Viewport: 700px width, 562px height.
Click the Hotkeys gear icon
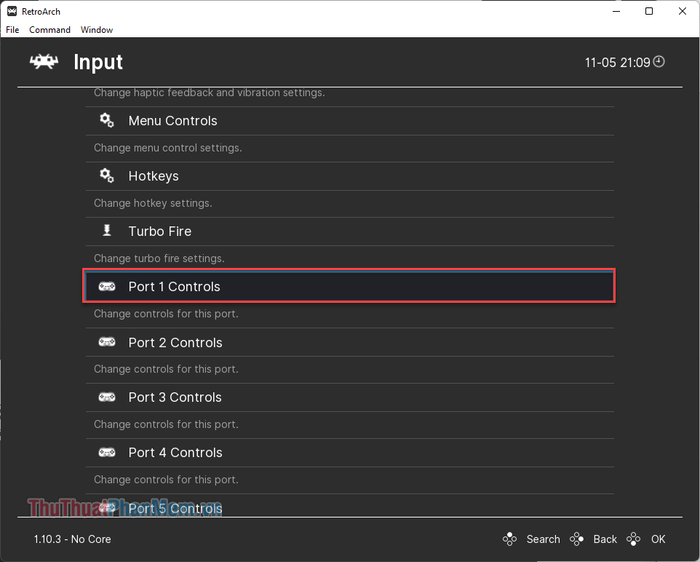pos(107,175)
